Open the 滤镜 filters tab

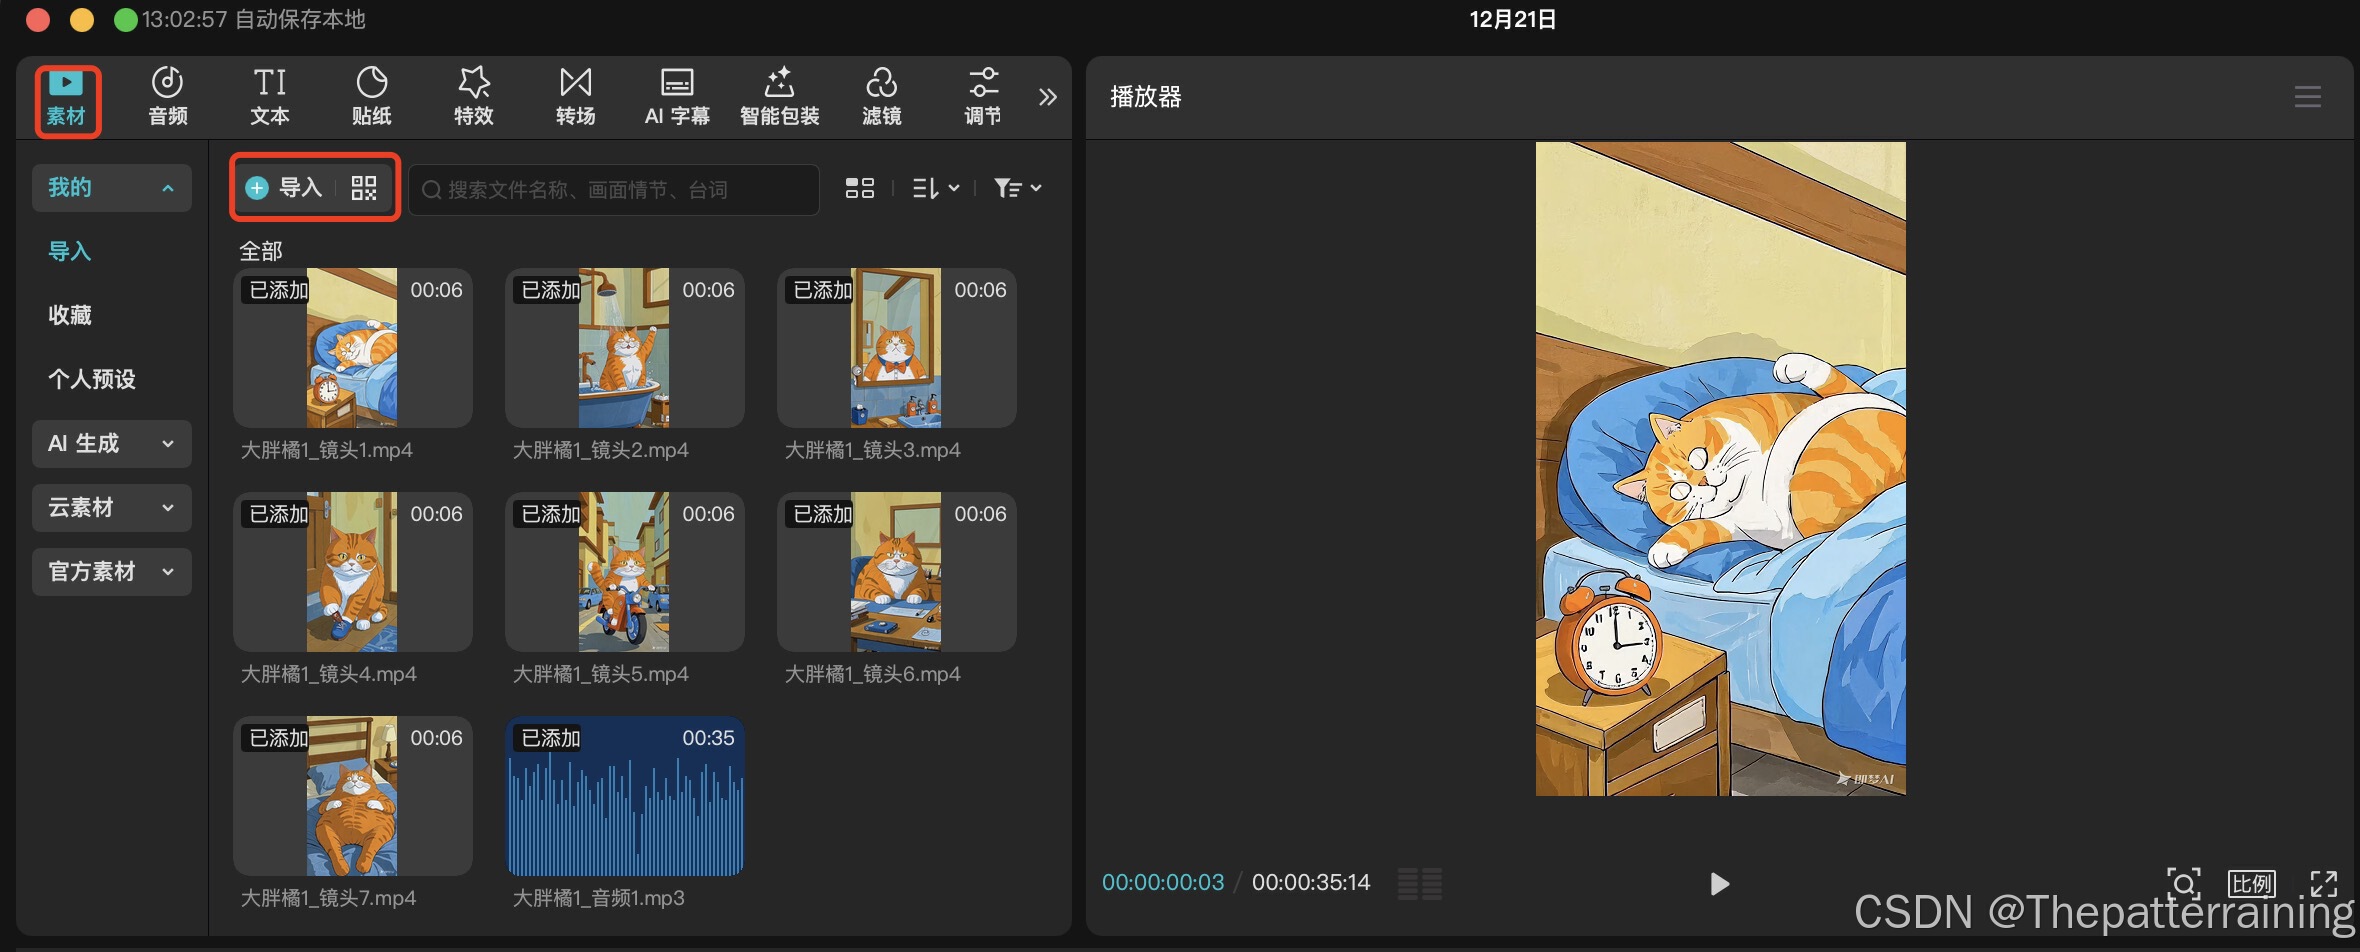(x=882, y=97)
